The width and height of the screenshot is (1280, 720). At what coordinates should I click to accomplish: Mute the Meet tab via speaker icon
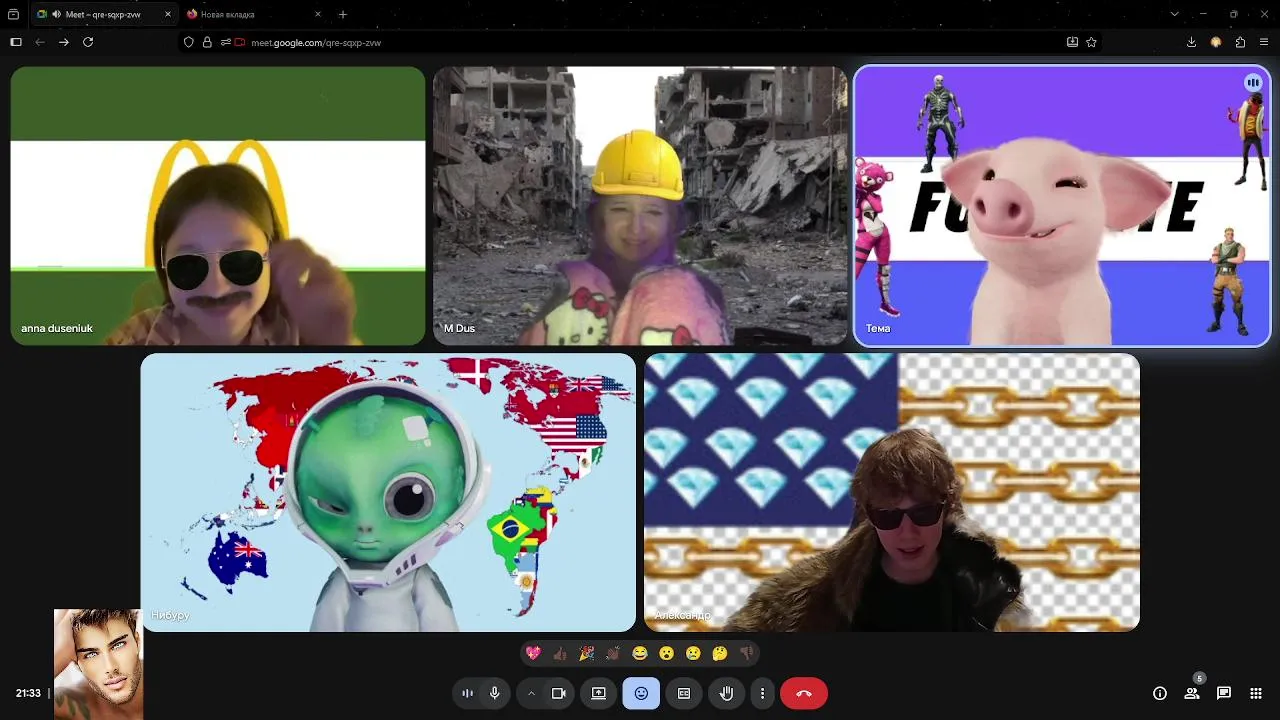point(56,14)
